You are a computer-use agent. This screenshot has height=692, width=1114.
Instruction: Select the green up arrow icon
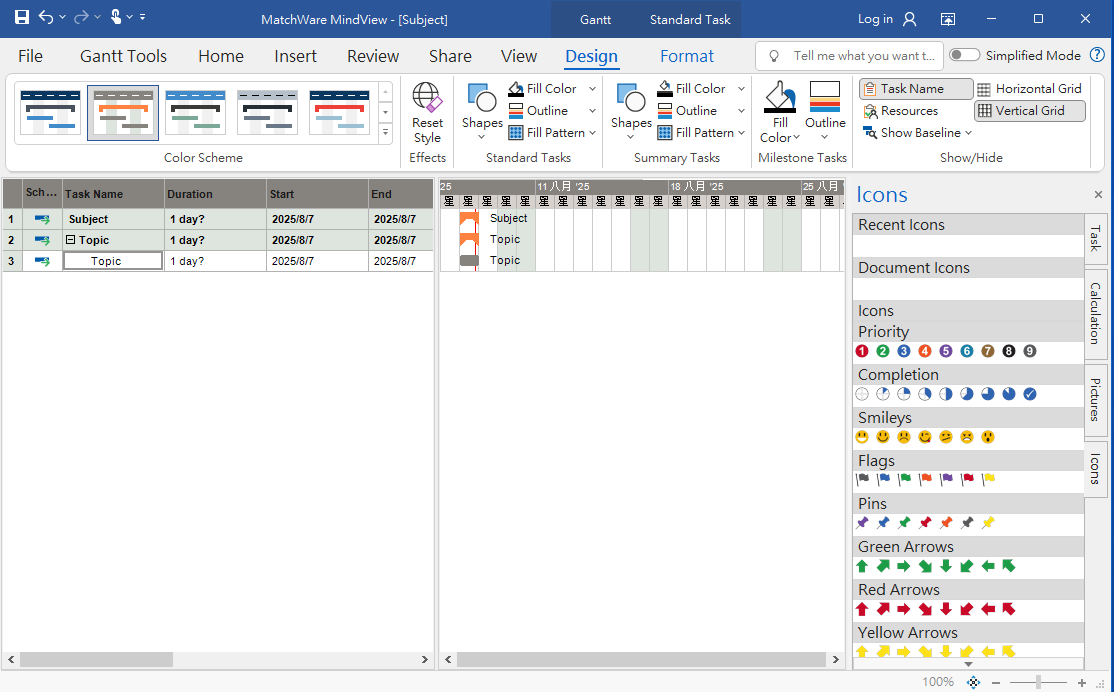(x=862, y=566)
